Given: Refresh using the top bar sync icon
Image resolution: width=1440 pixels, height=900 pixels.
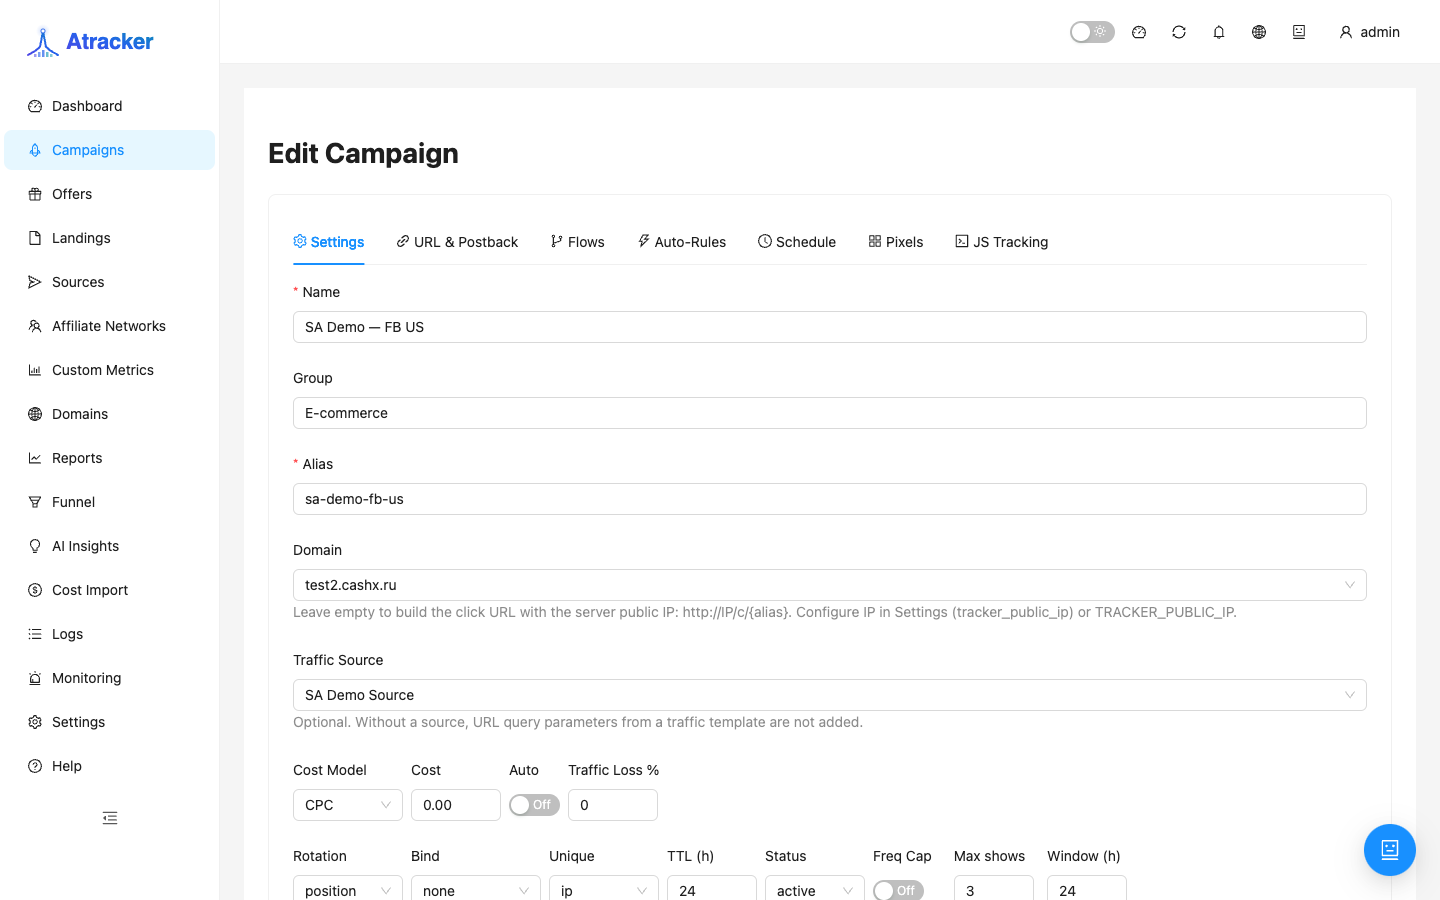Looking at the screenshot, I should (1179, 32).
